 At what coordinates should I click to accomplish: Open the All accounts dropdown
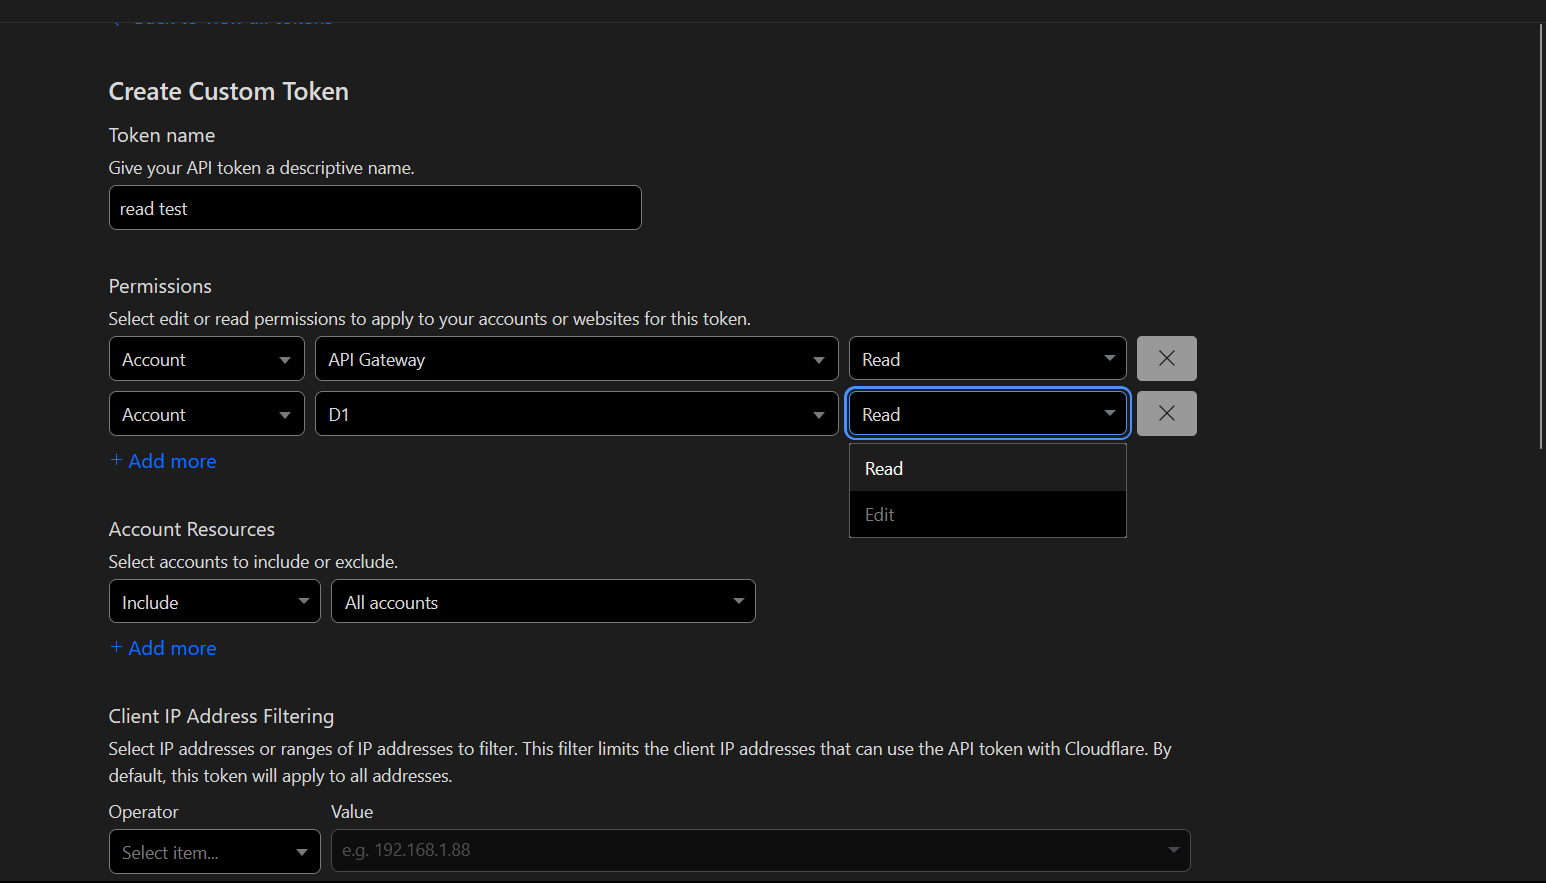coord(543,602)
